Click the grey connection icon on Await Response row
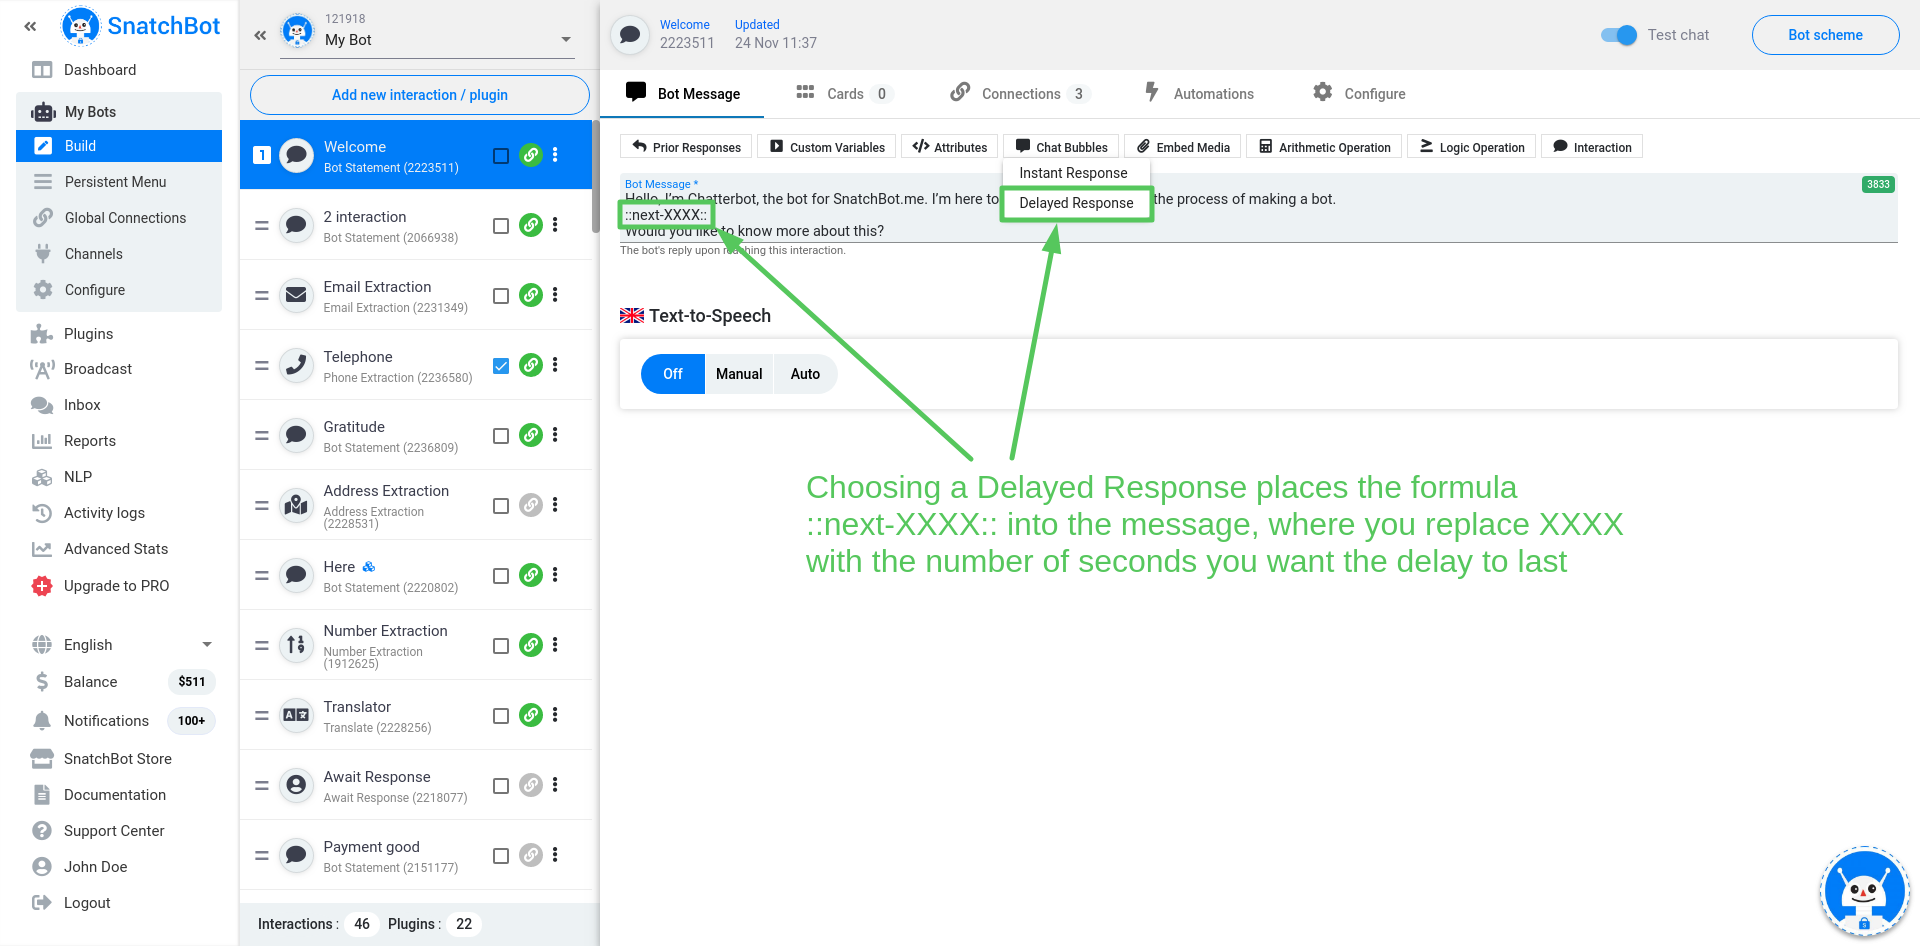This screenshot has width=1920, height=946. (531, 785)
